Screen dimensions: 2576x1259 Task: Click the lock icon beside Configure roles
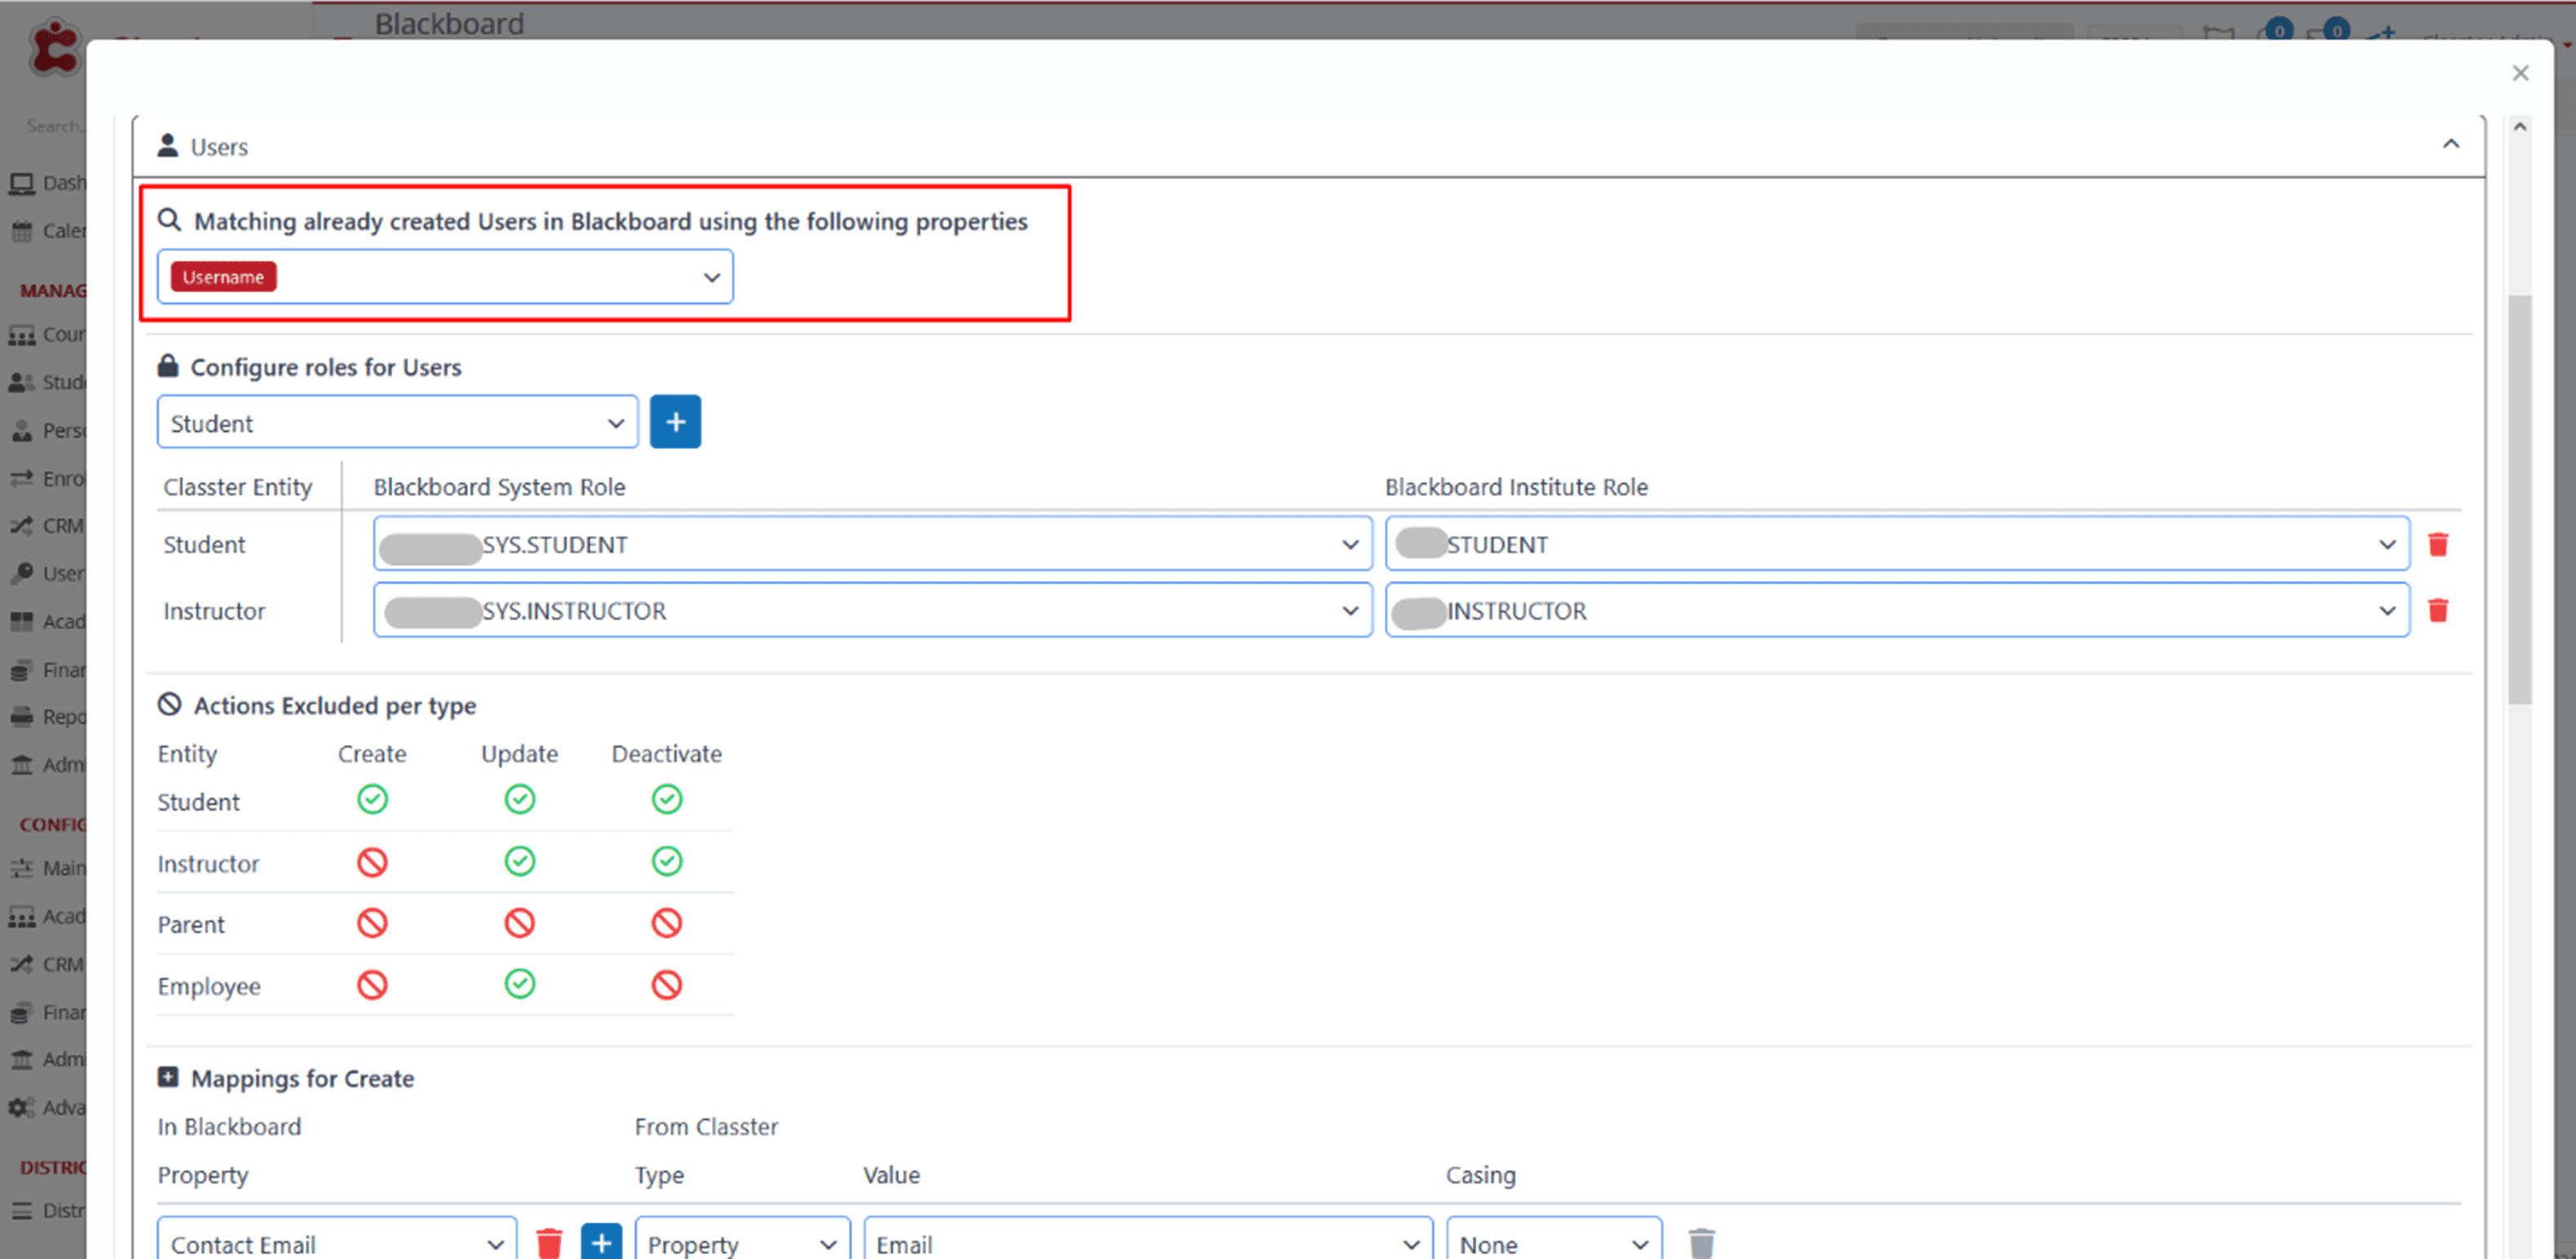point(168,366)
